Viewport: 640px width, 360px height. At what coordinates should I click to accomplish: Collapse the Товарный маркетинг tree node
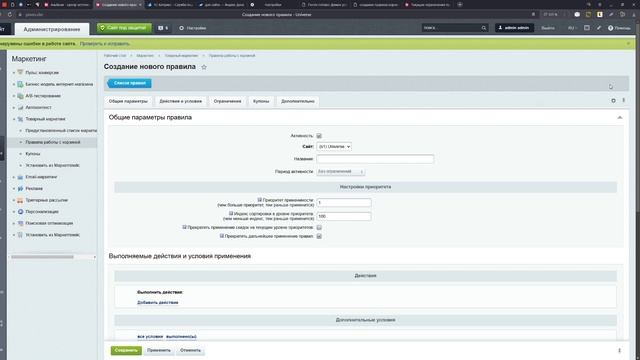point(14,119)
